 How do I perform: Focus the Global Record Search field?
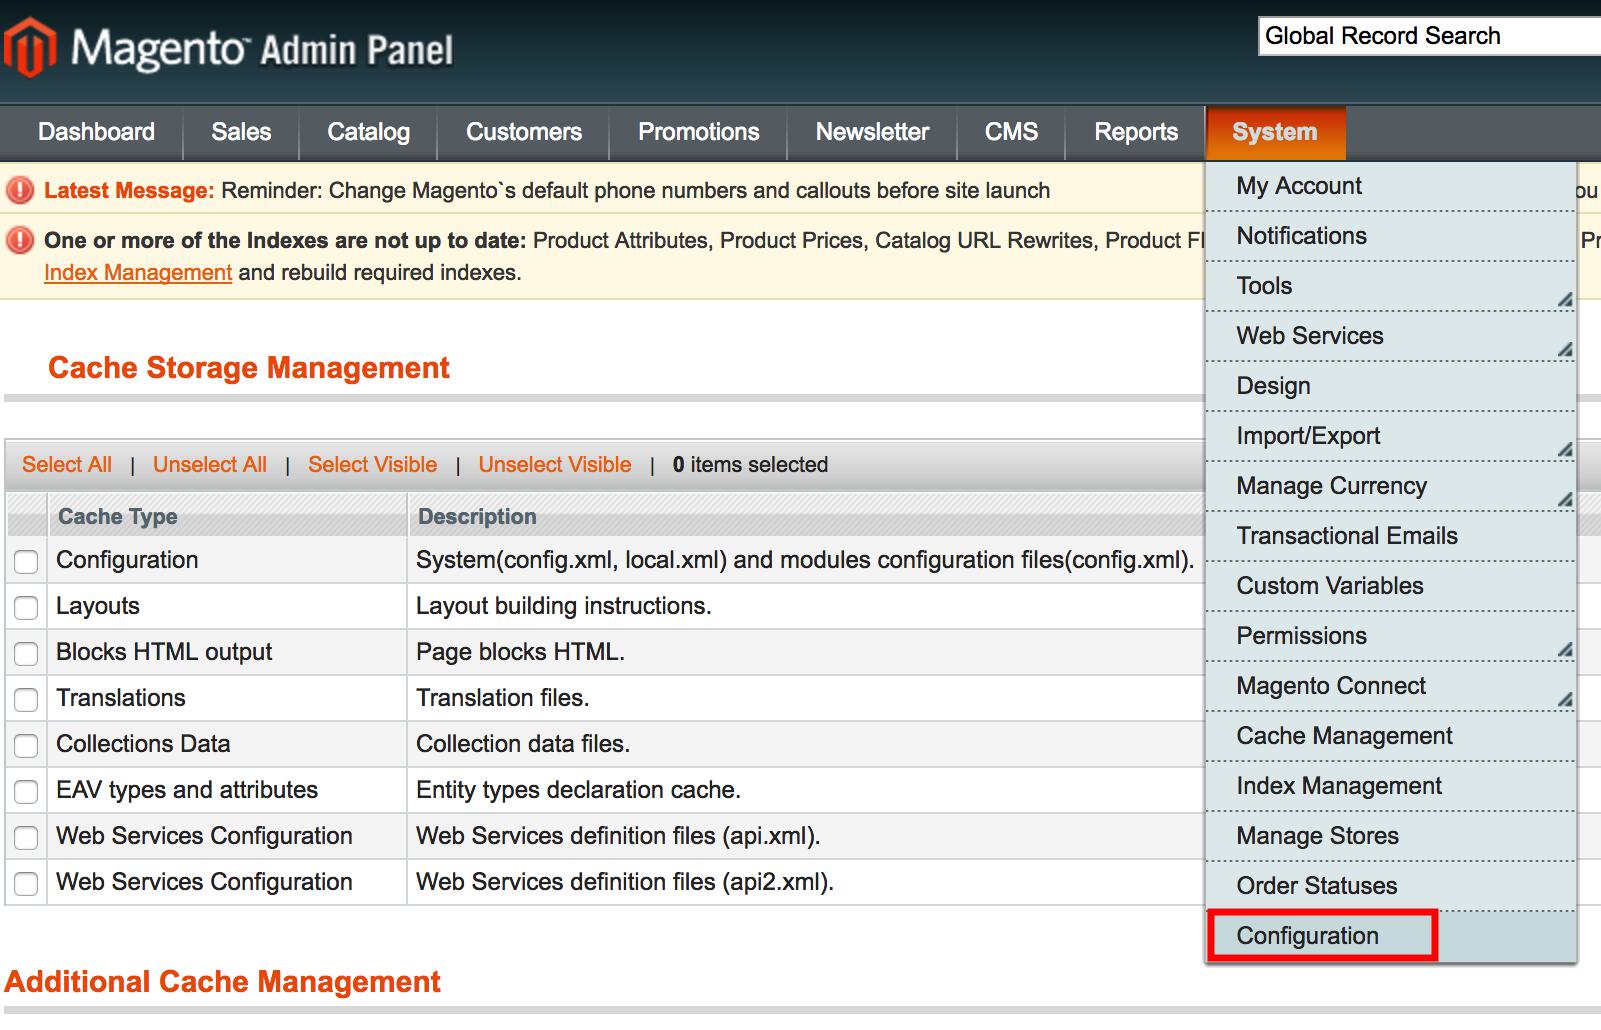1428,36
